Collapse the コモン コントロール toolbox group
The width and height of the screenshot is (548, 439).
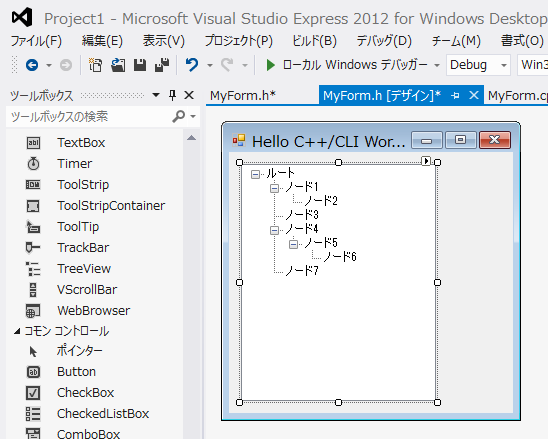click(x=17, y=331)
